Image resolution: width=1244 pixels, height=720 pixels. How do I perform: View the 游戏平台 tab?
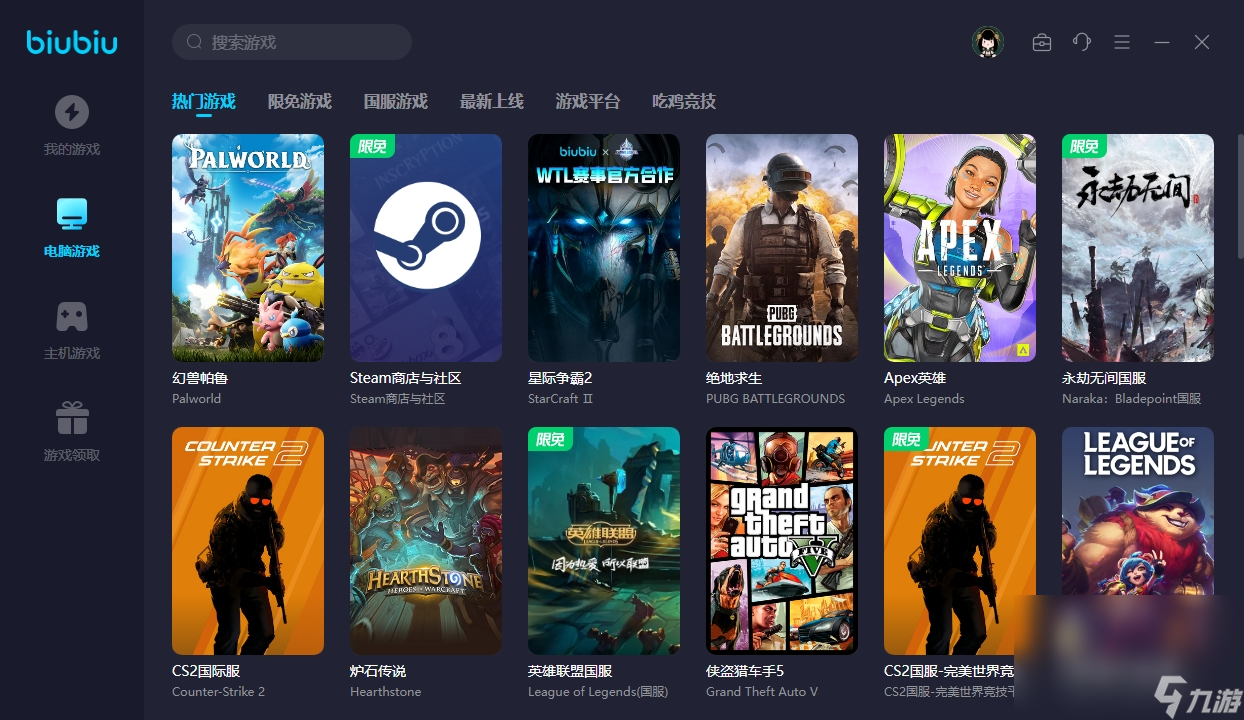[x=588, y=101]
